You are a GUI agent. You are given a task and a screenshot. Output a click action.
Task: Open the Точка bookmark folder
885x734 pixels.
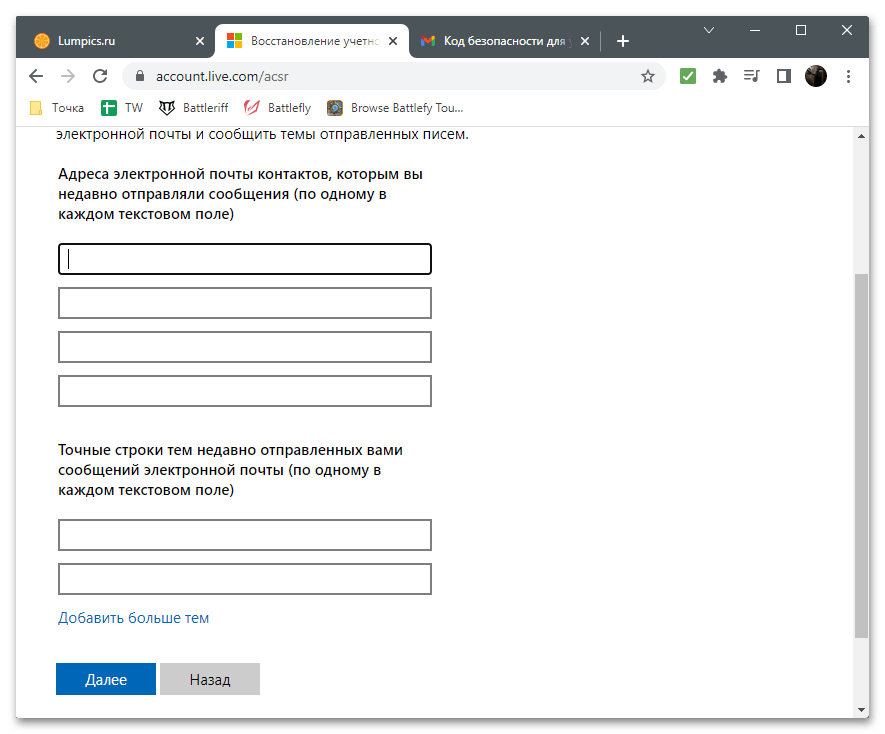(x=57, y=108)
